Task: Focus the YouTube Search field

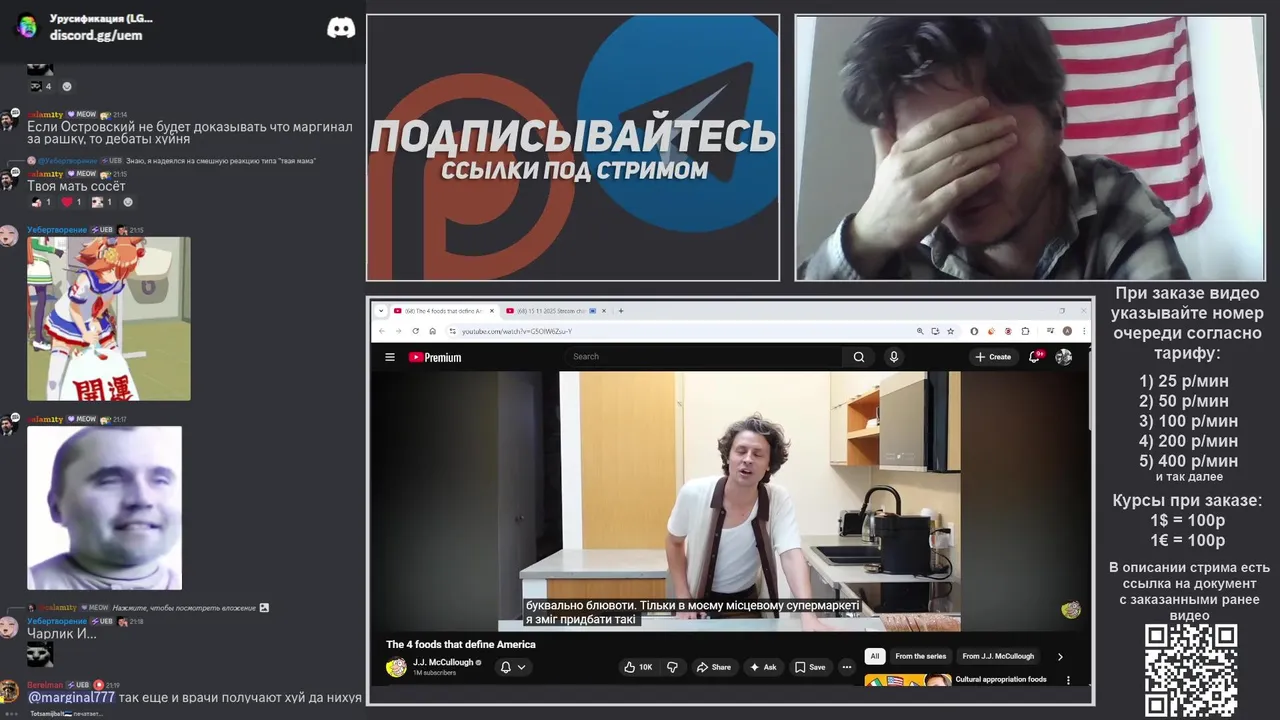Action: (705, 357)
